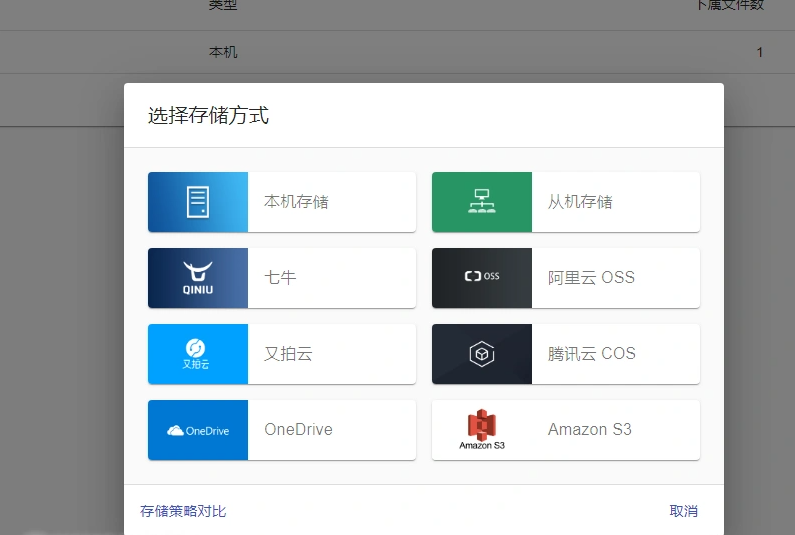Click the Tencent COS hexagon cube icon
Screen dimensions: 795x535
481,354
